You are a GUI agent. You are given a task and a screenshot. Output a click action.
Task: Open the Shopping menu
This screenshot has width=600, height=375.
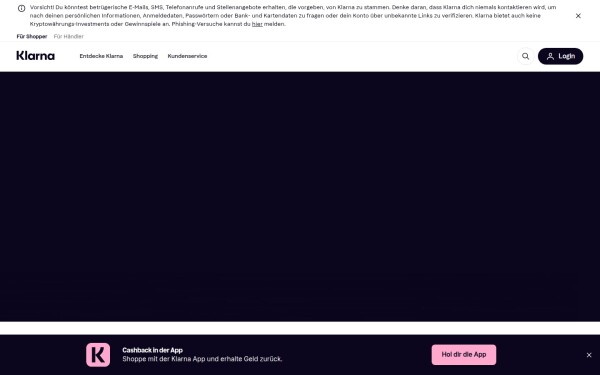coord(145,56)
